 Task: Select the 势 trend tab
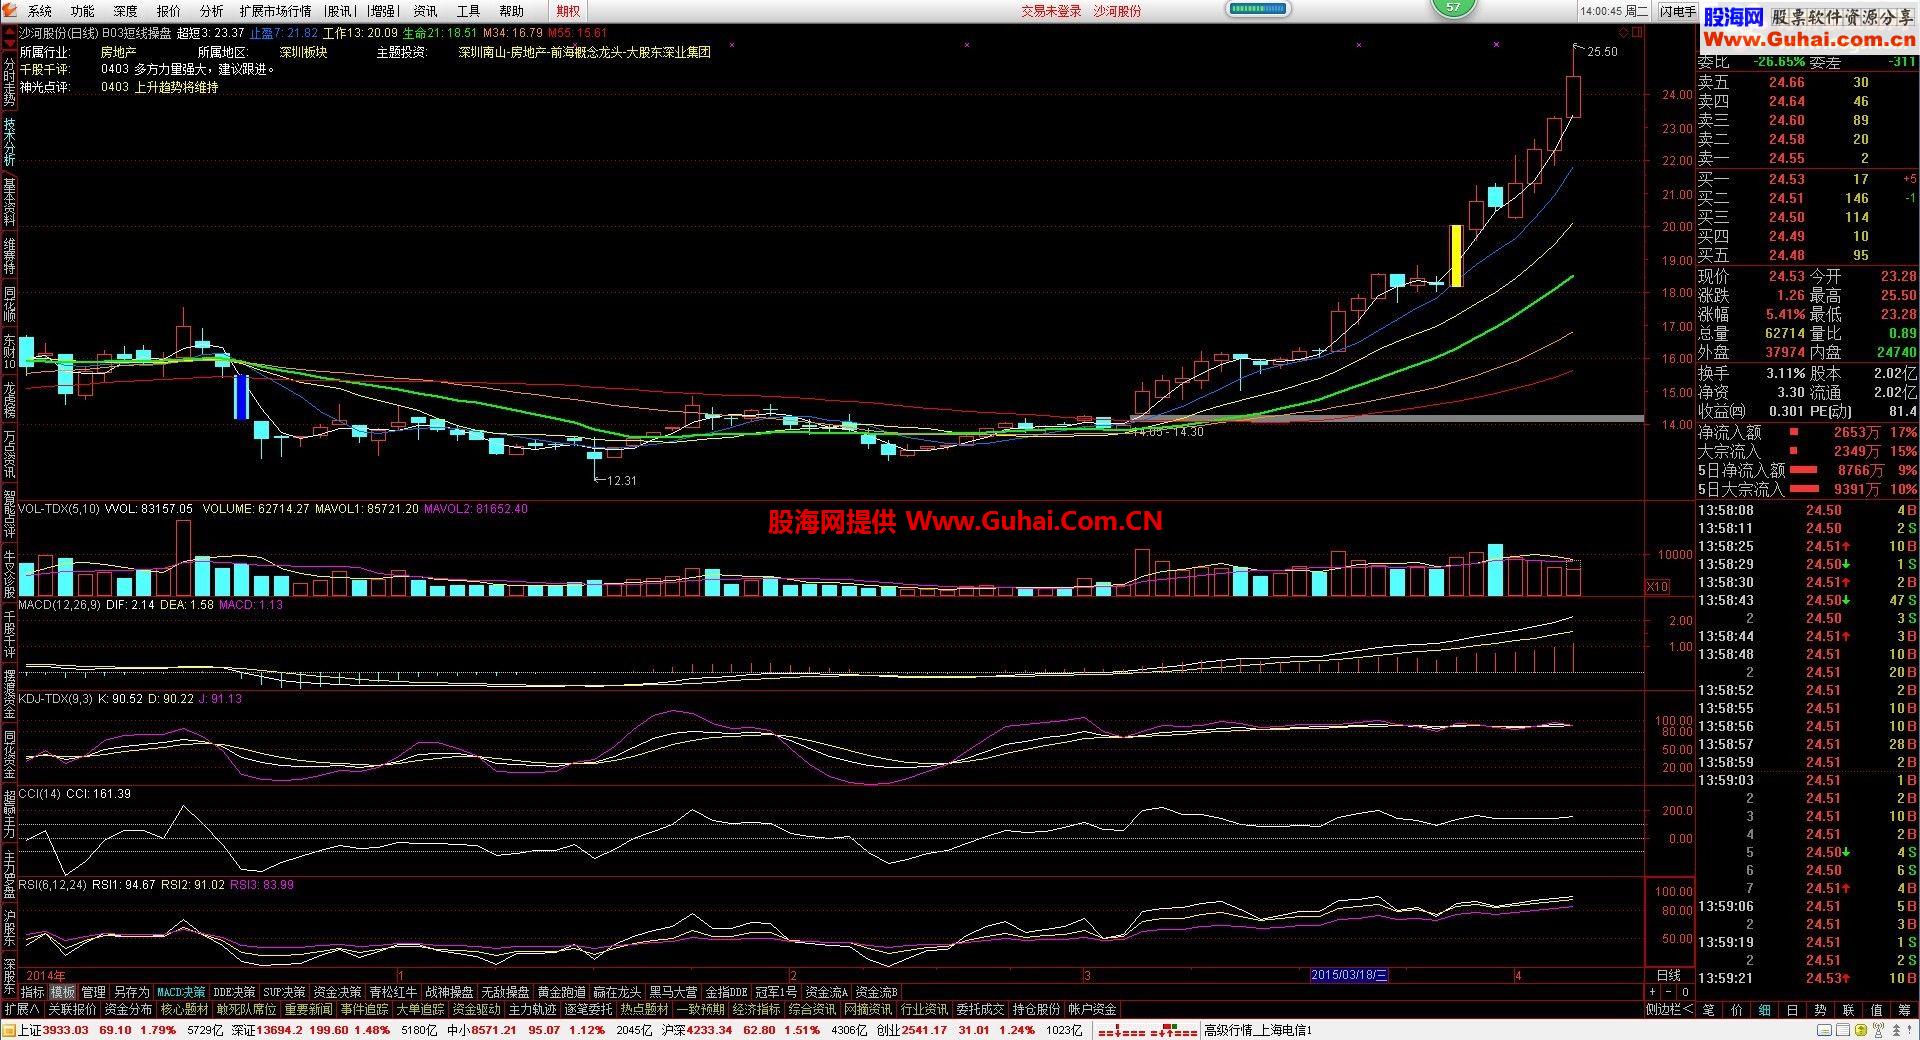(1820, 1010)
